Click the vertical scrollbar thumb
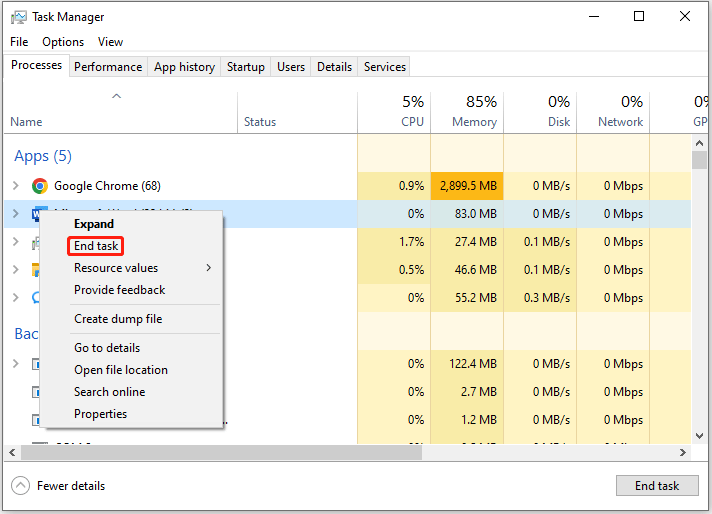This screenshot has height=514, width=712. click(699, 160)
